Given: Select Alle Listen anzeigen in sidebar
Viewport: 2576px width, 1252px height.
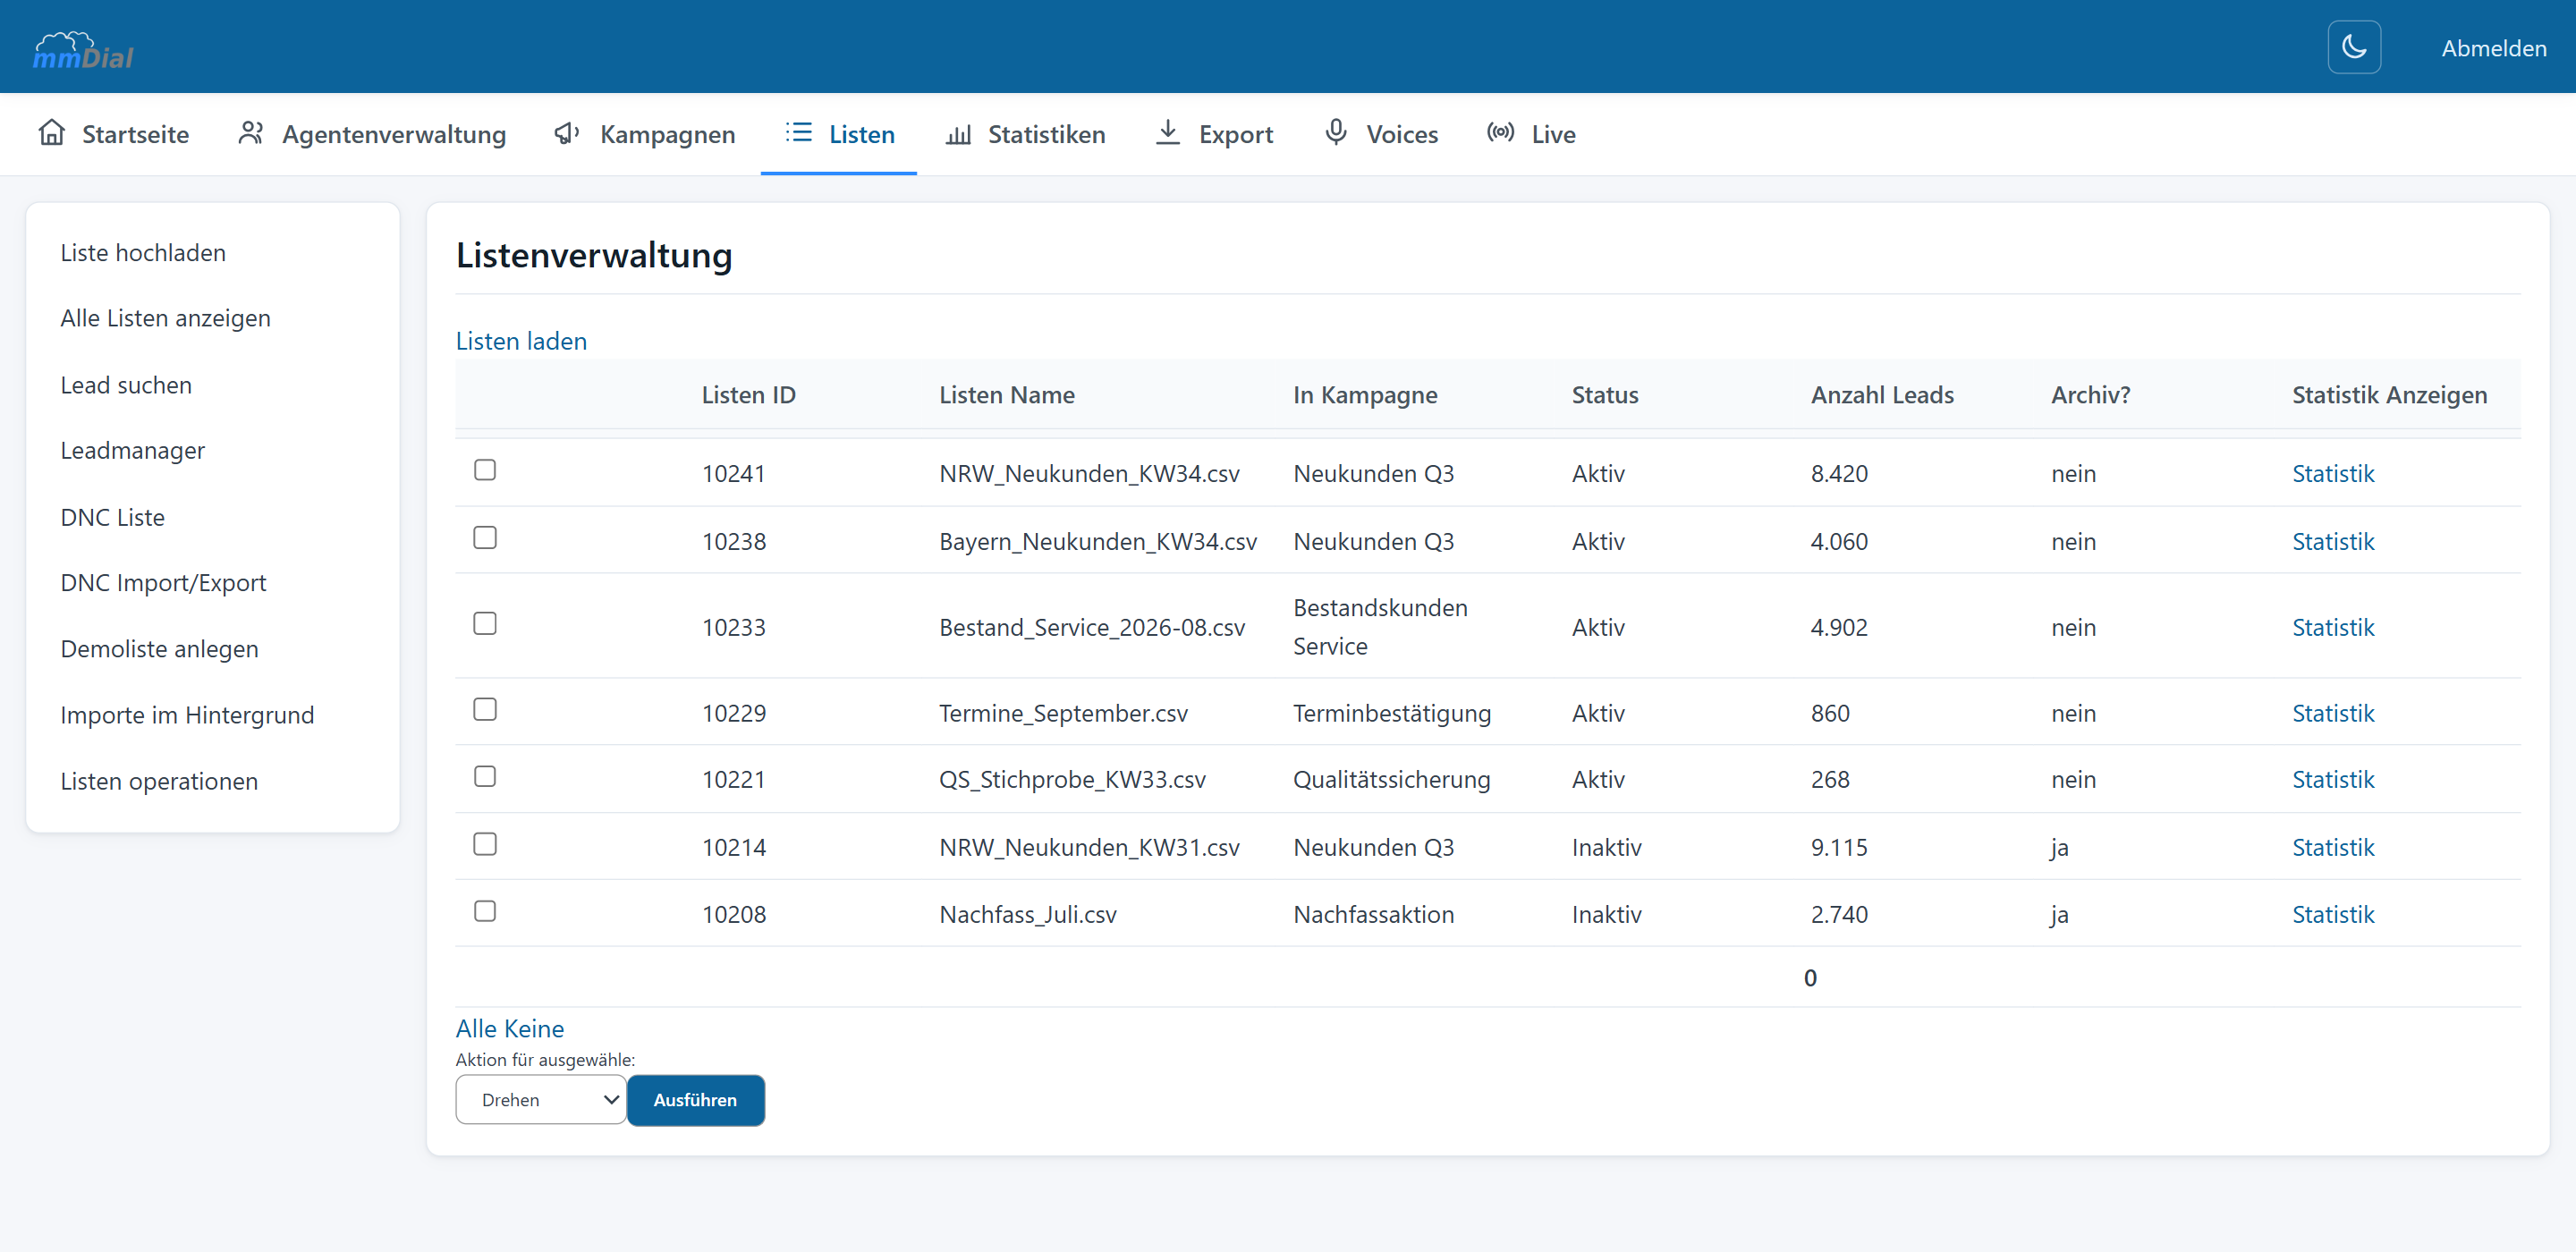Looking at the screenshot, I should 165,318.
